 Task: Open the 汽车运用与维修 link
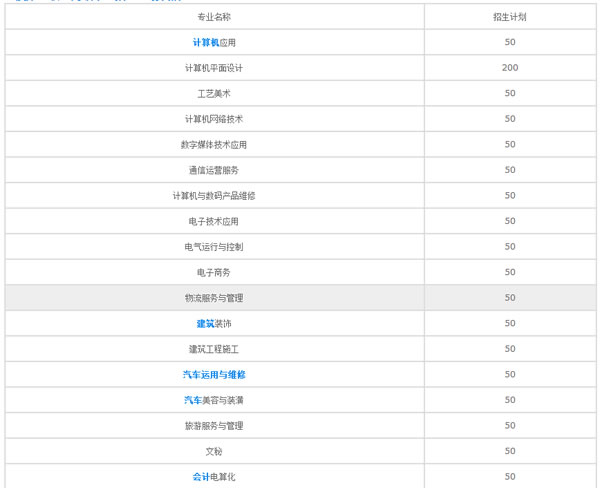[x=214, y=375]
